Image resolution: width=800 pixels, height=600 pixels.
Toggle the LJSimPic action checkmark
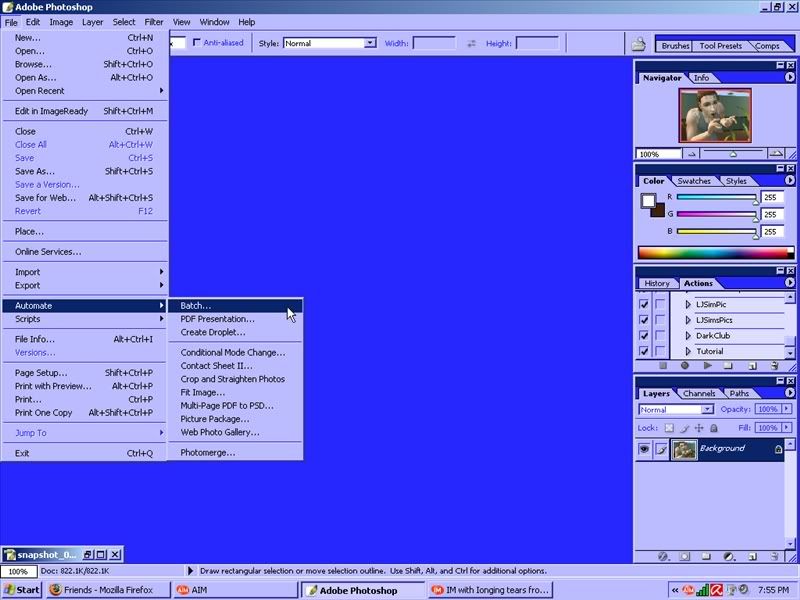(644, 304)
